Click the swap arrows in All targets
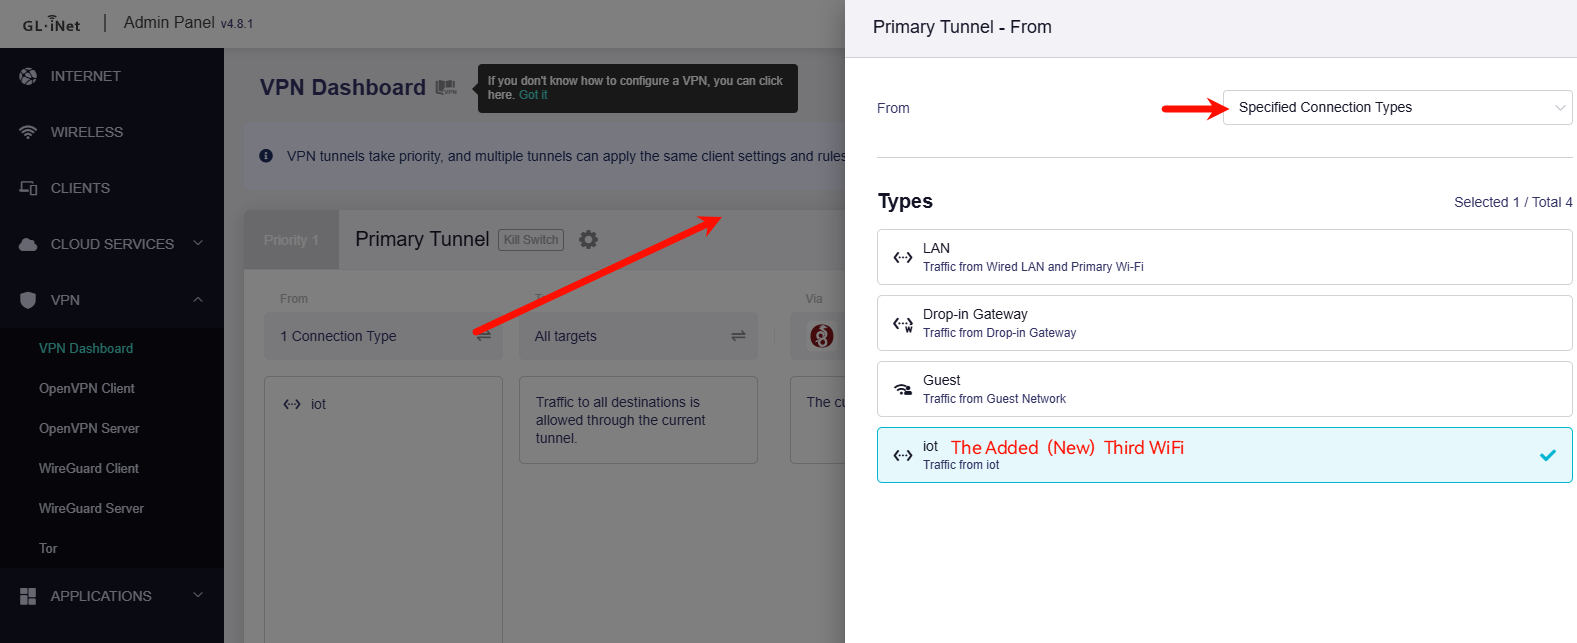The image size is (1577, 643). (x=738, y=336)
